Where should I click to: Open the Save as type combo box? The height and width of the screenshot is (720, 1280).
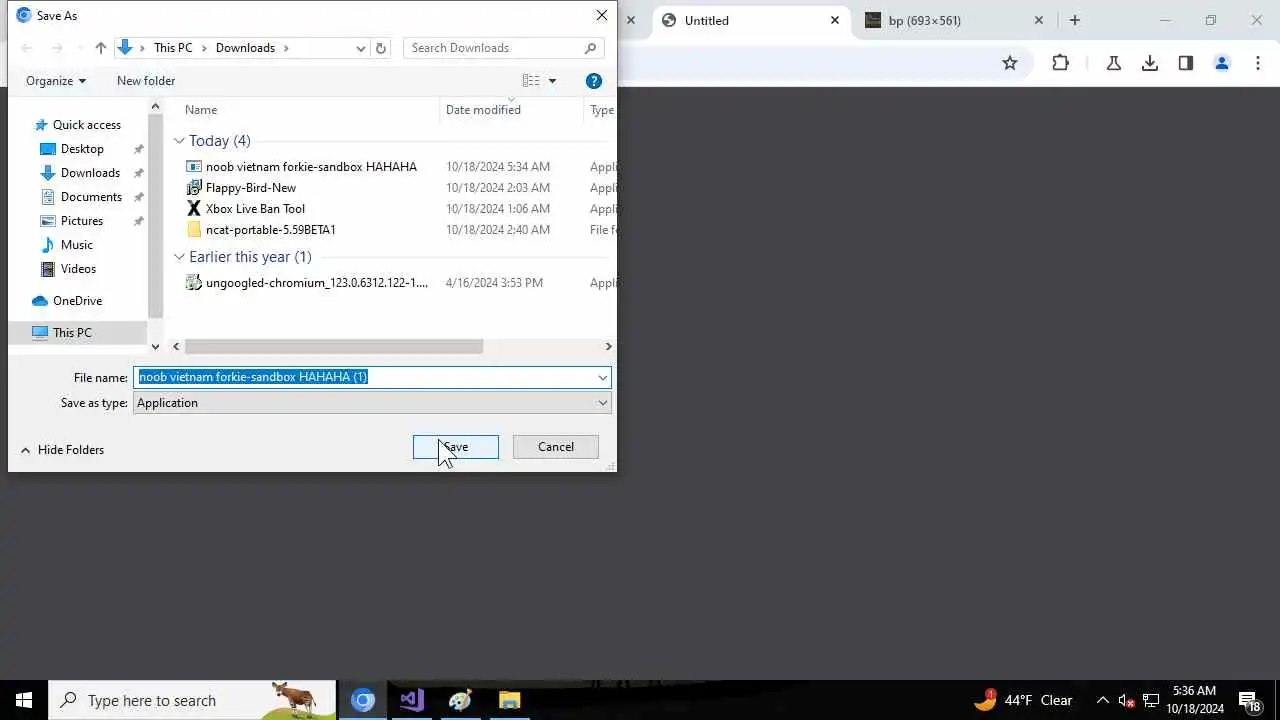coord(372,403)
